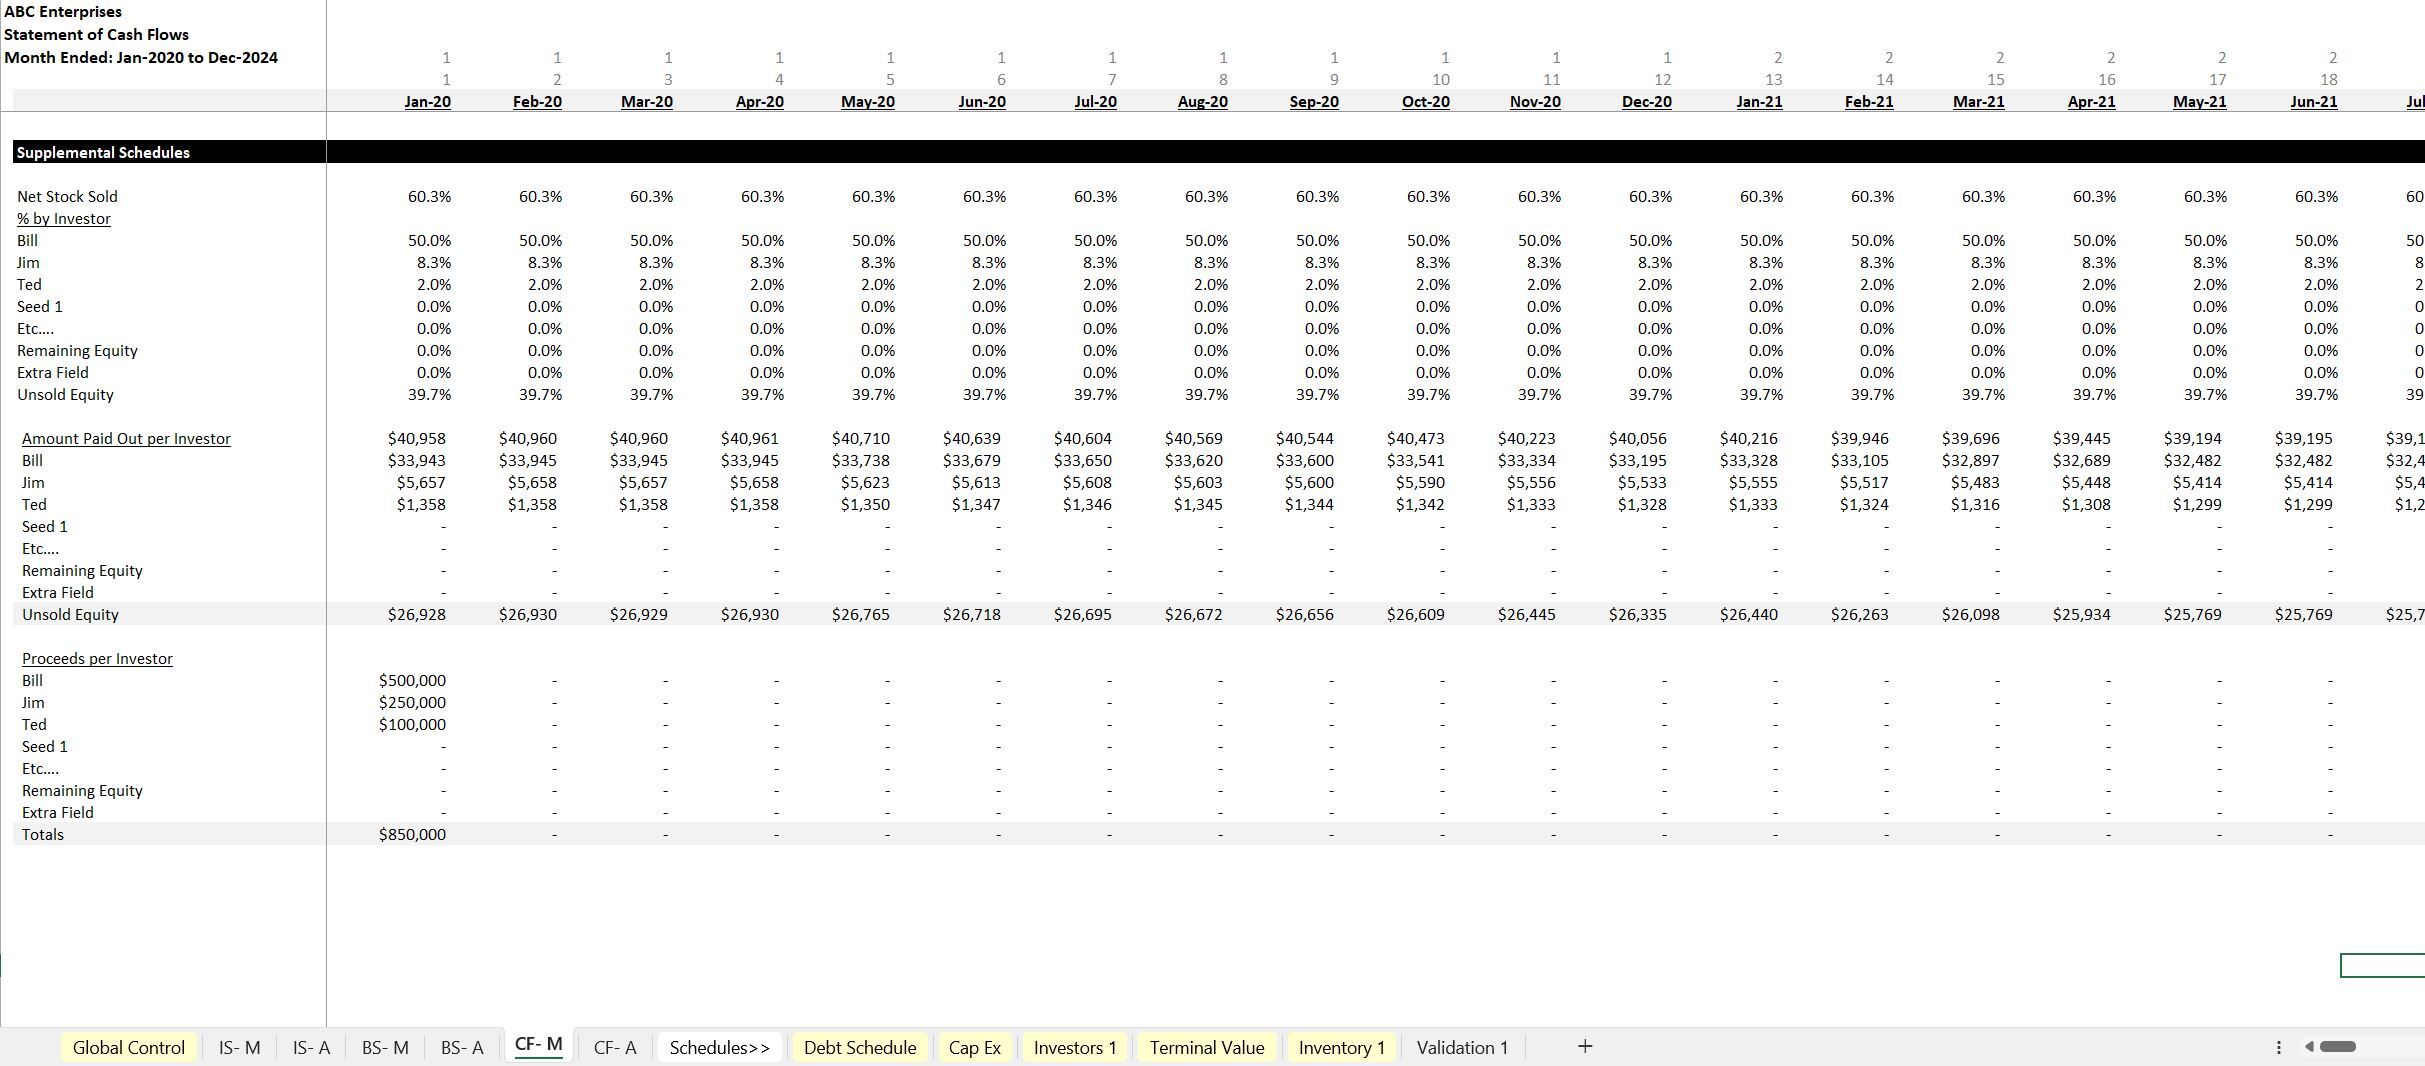Open the Debt Schedule tab
This screenshot has width=2425, height=1066.
click(x=860, y=1047)
